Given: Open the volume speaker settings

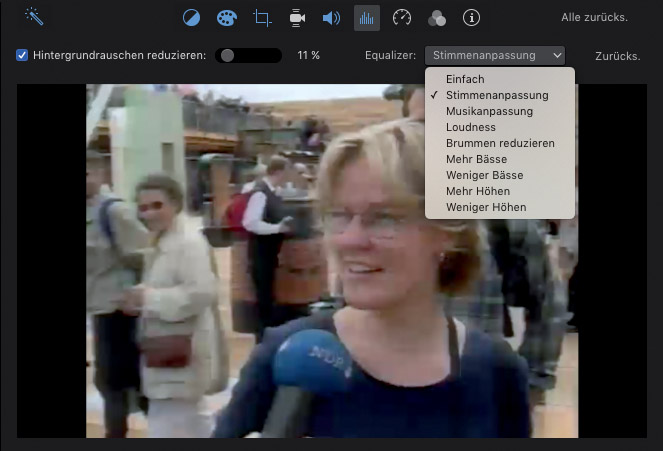Looking at the screenshot, I should pyautogui.click(x=332, y=18).
